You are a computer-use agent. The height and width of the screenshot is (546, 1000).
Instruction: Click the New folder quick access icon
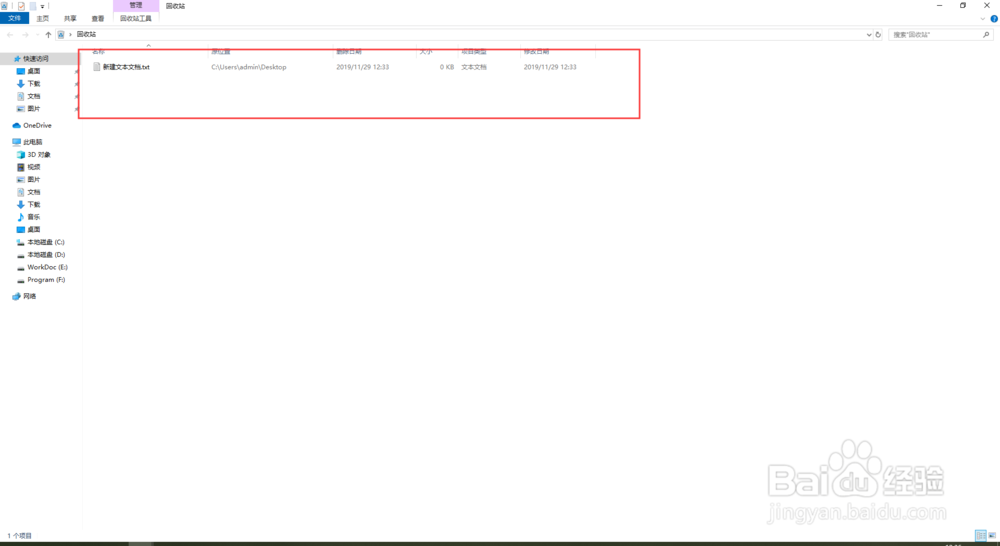(33, 6)
